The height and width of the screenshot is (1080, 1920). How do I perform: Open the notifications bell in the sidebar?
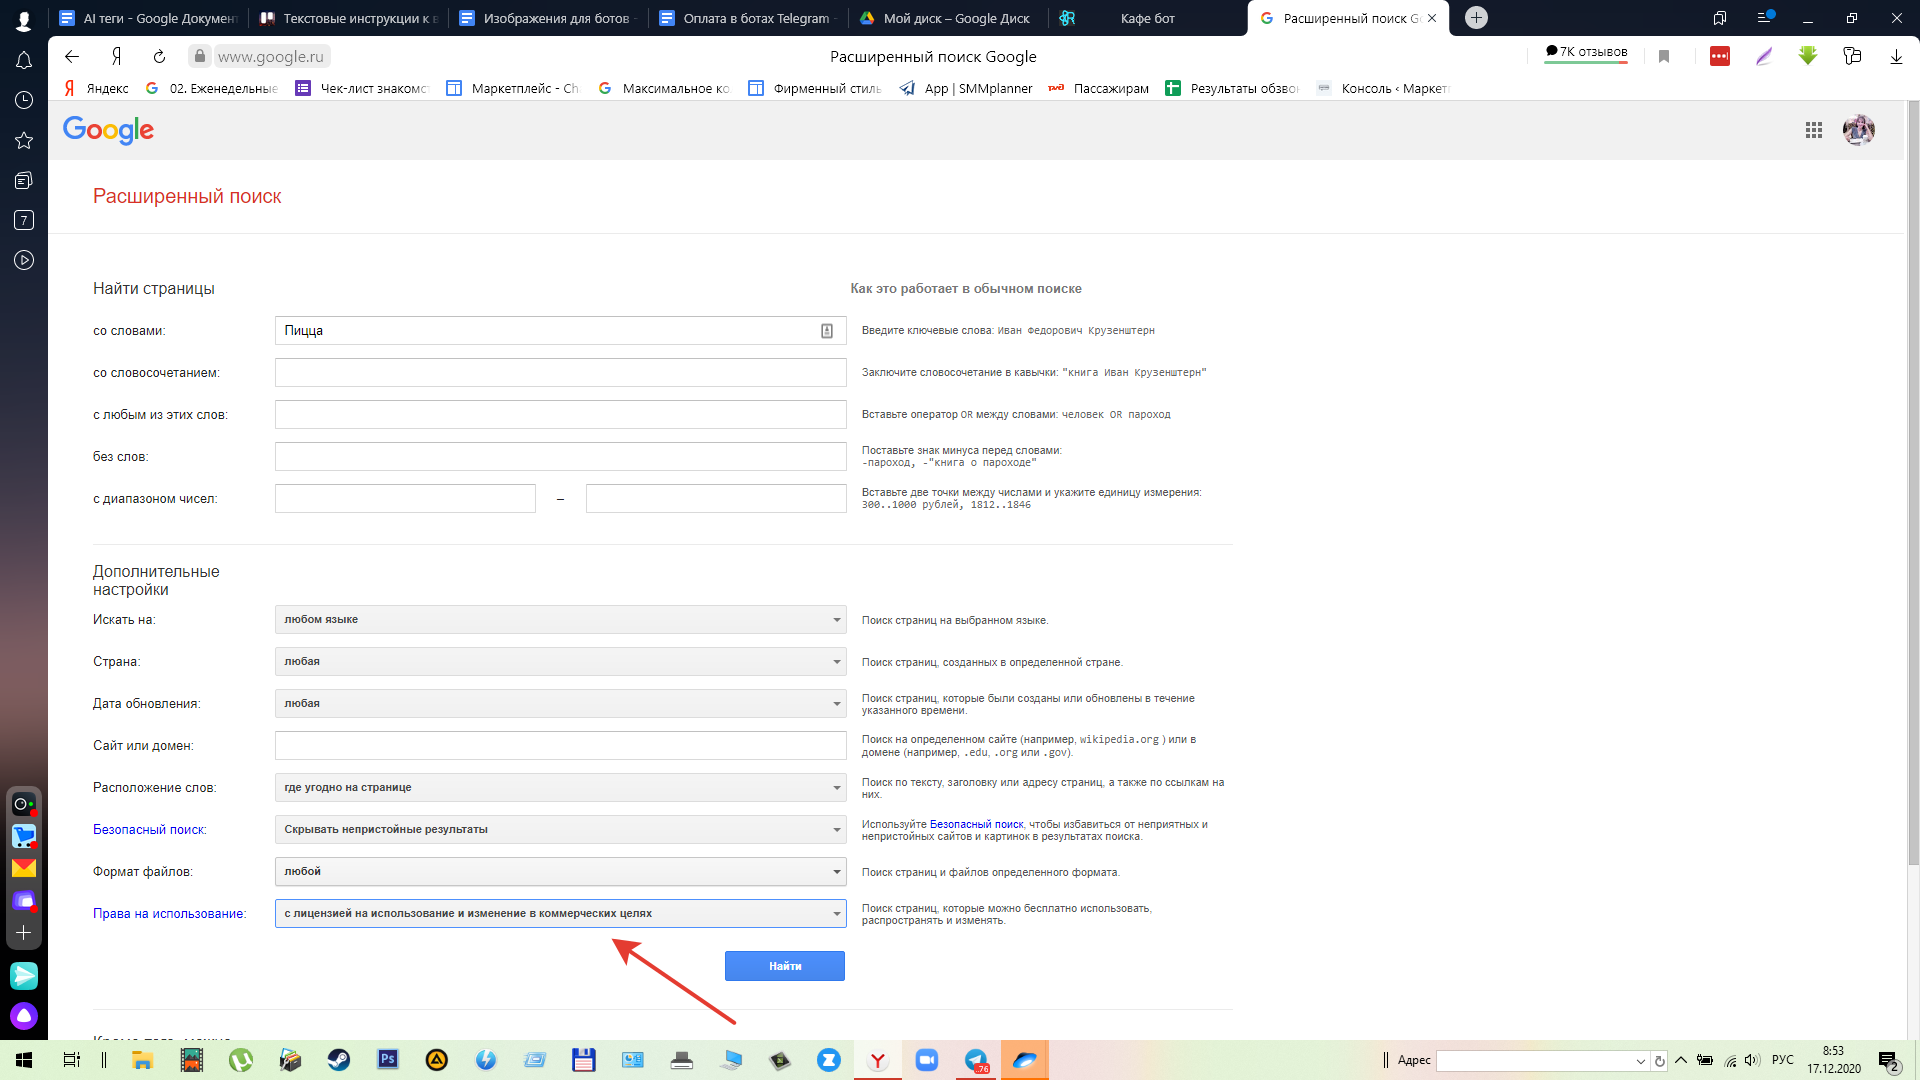(24, 61)
